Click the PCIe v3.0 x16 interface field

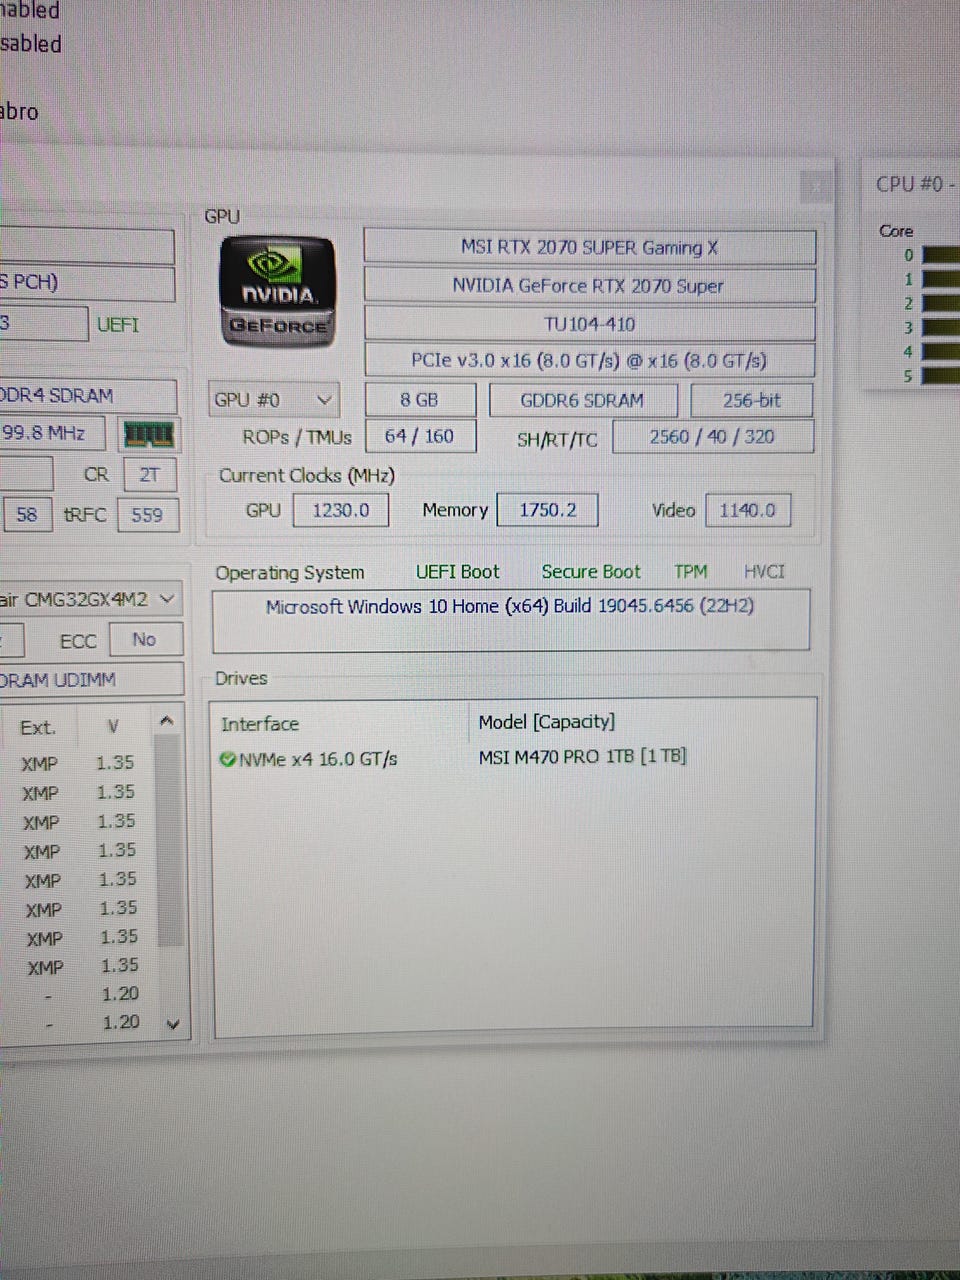click(x=589, y=360)
